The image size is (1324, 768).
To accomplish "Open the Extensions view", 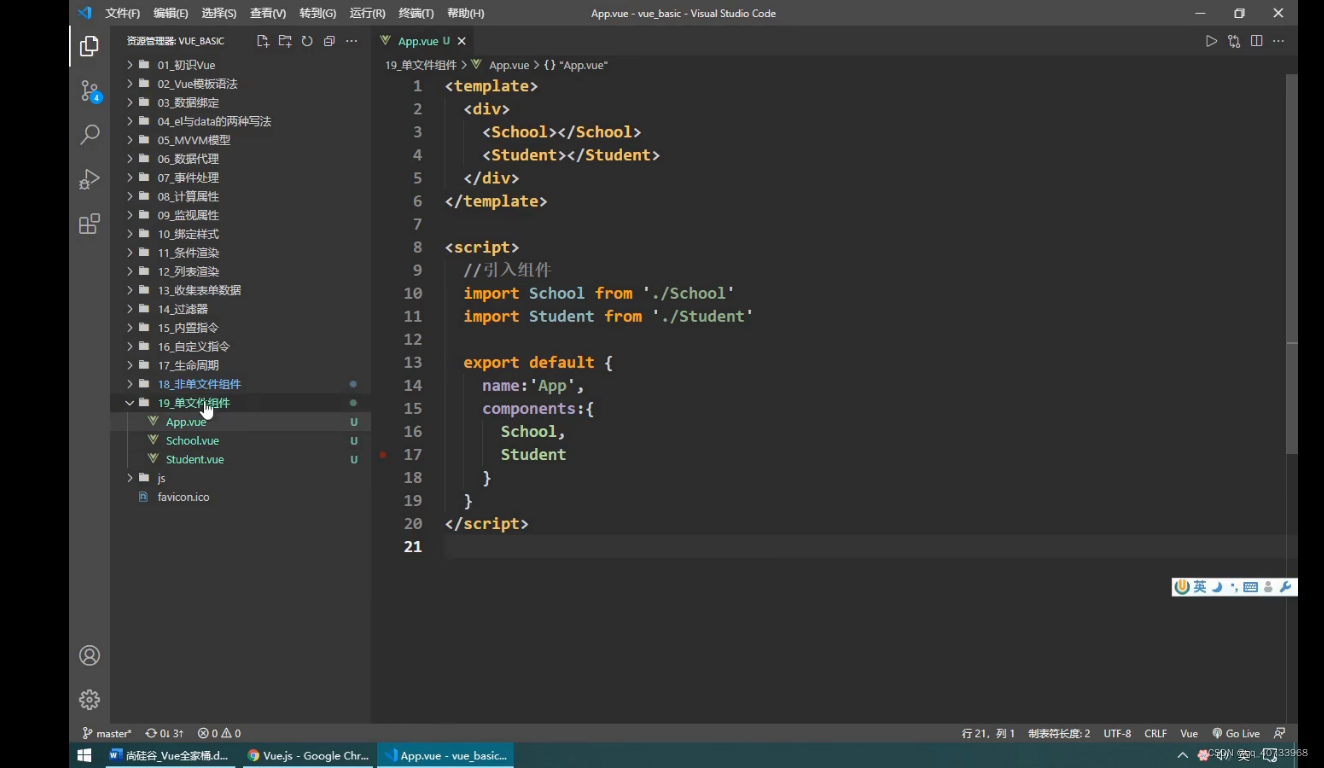I will click(89, 223).
